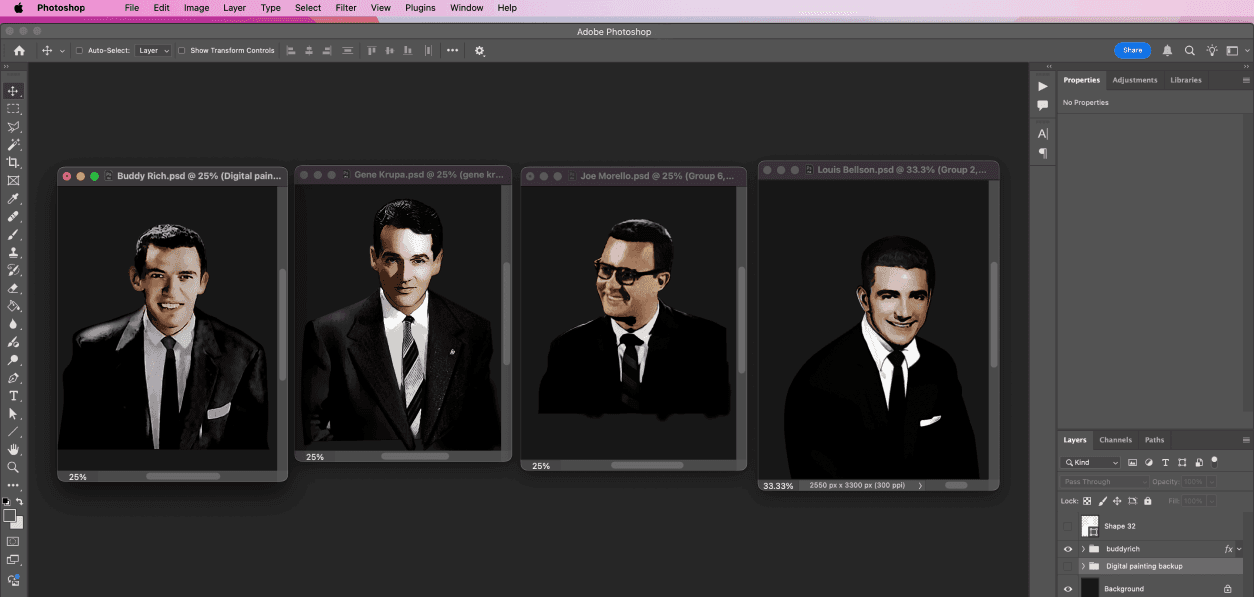Click the lock all layers icon
This screenshot has width=1254, height=597.
click(x=1147, y=501)
